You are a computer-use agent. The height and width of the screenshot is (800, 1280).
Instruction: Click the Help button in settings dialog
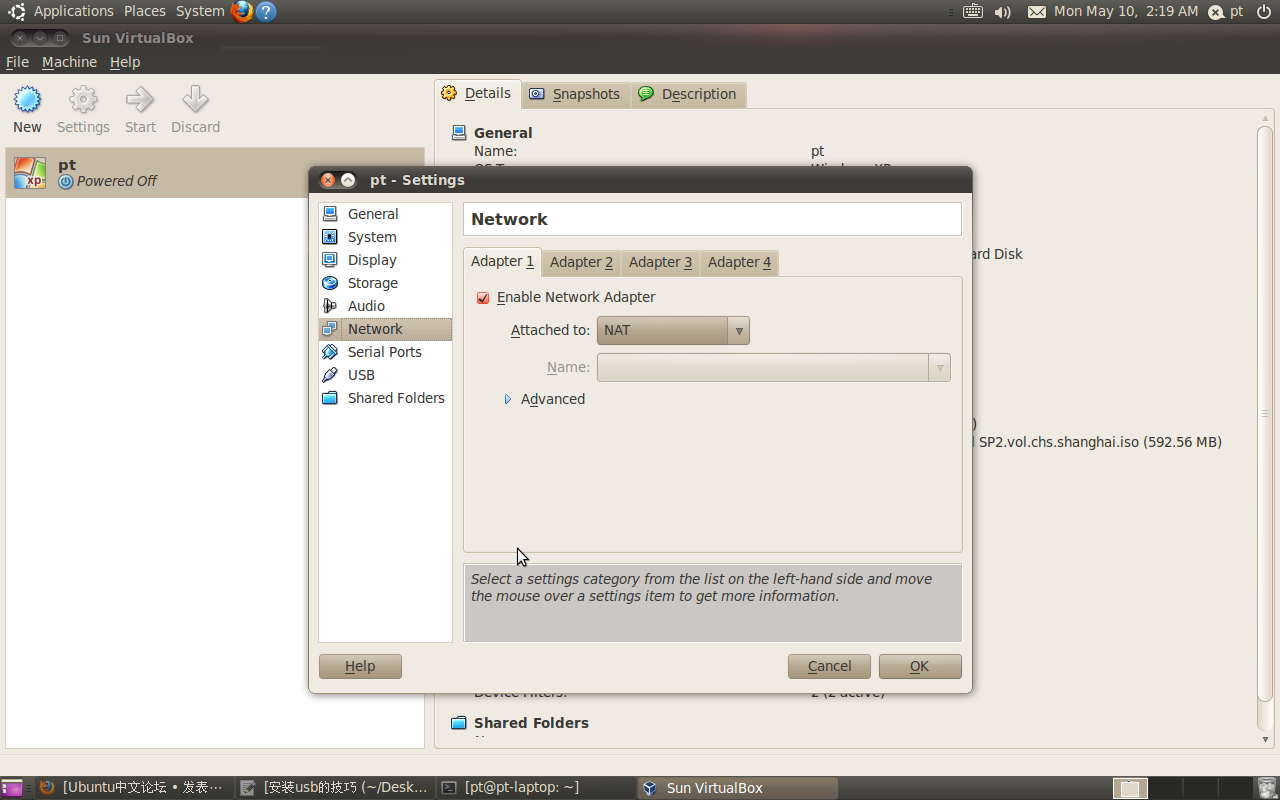pos(360,667)
